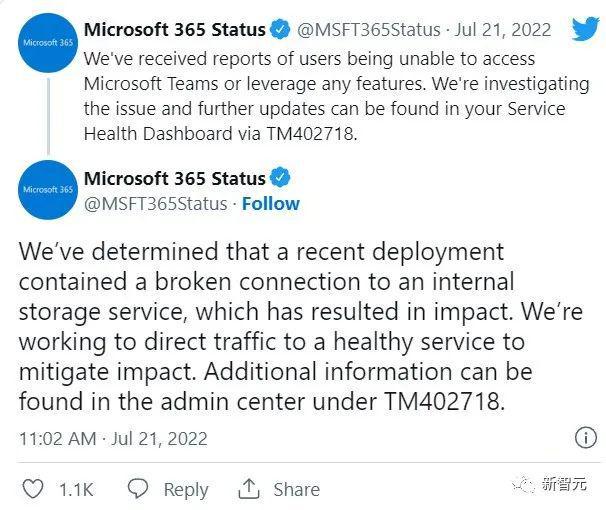
Task: Click the Share upload arrow icon
Action: (248, 489)
